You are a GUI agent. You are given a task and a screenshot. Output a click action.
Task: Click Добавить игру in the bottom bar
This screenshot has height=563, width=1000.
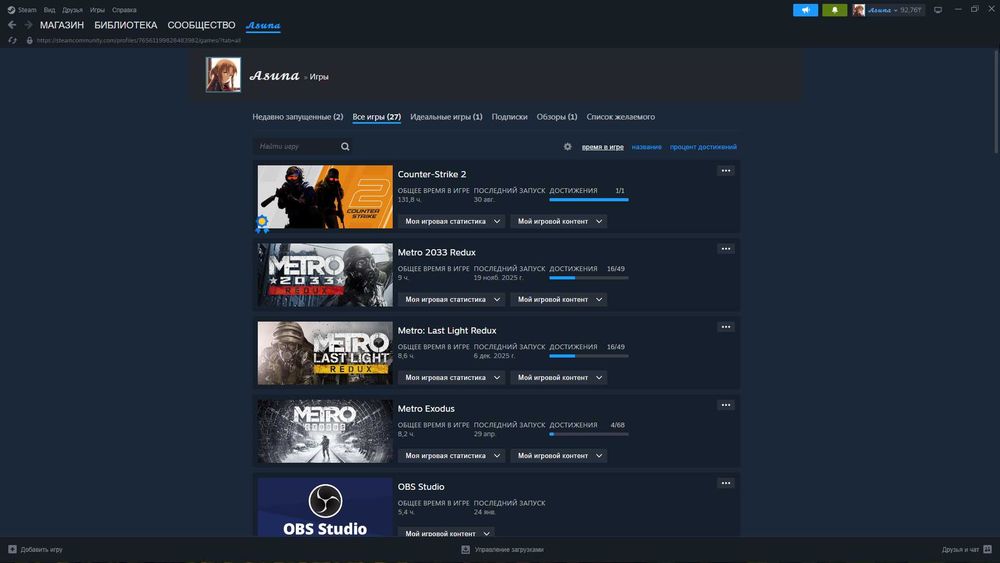click(41, 549)
